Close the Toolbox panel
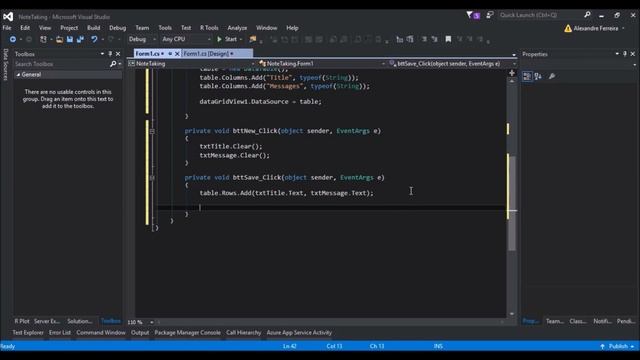This screenshot has height=360, width=640. point(118,54)
